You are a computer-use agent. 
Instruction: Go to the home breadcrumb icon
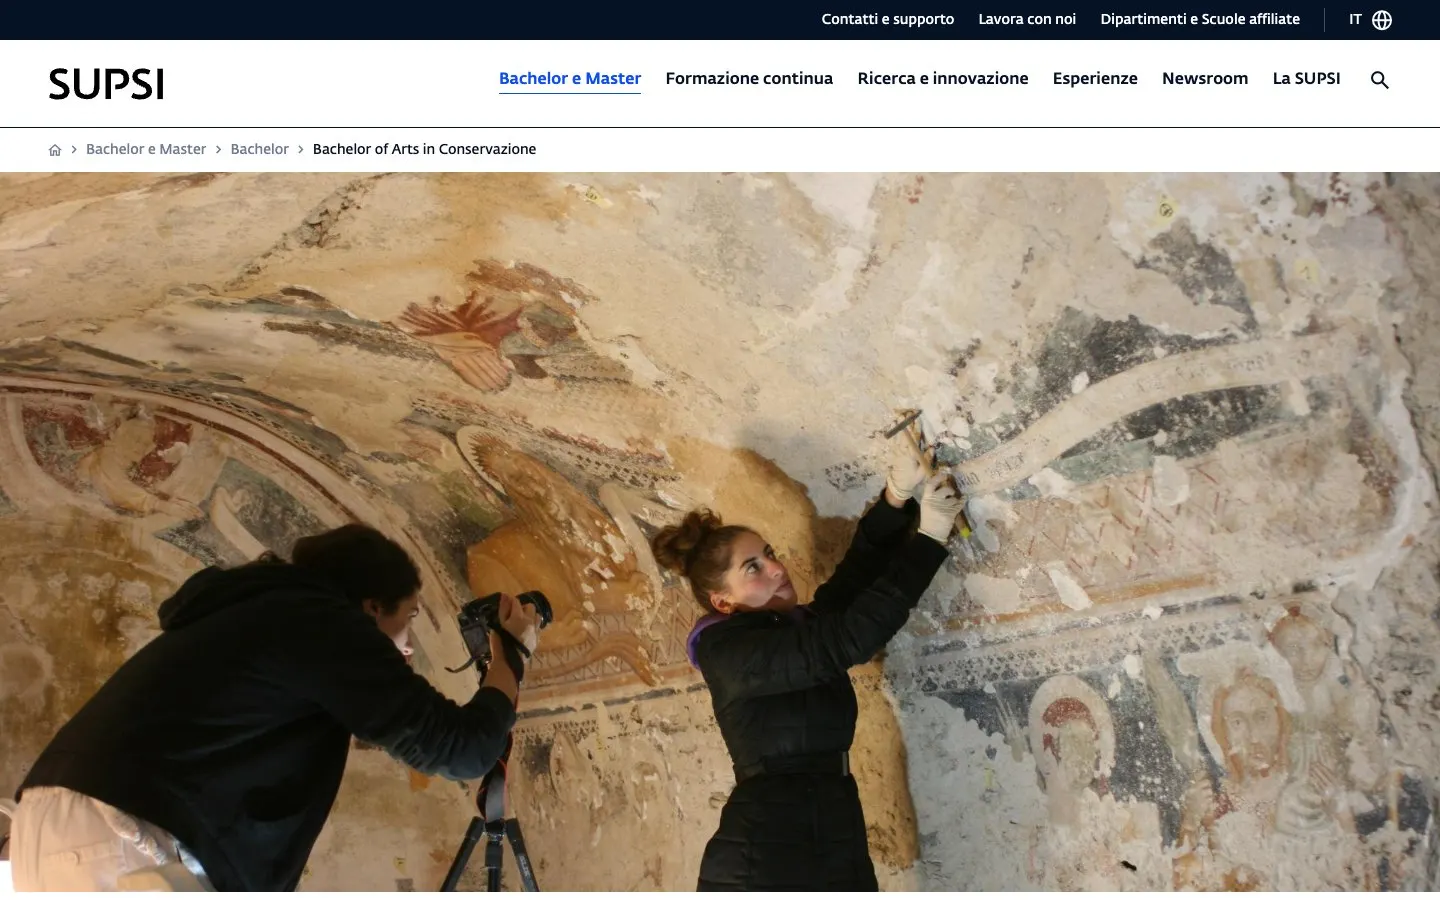tap(55, 150)
